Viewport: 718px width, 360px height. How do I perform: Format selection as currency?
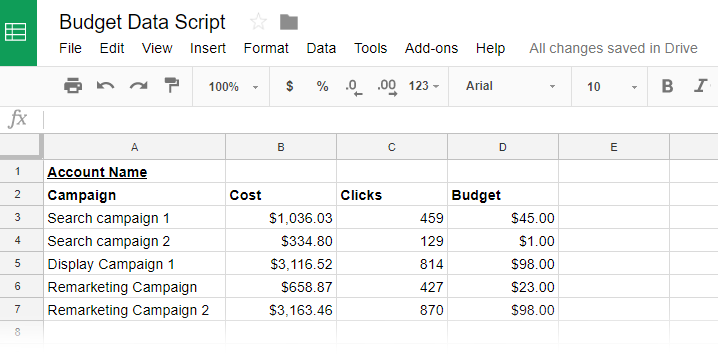[x=289, y=86]
